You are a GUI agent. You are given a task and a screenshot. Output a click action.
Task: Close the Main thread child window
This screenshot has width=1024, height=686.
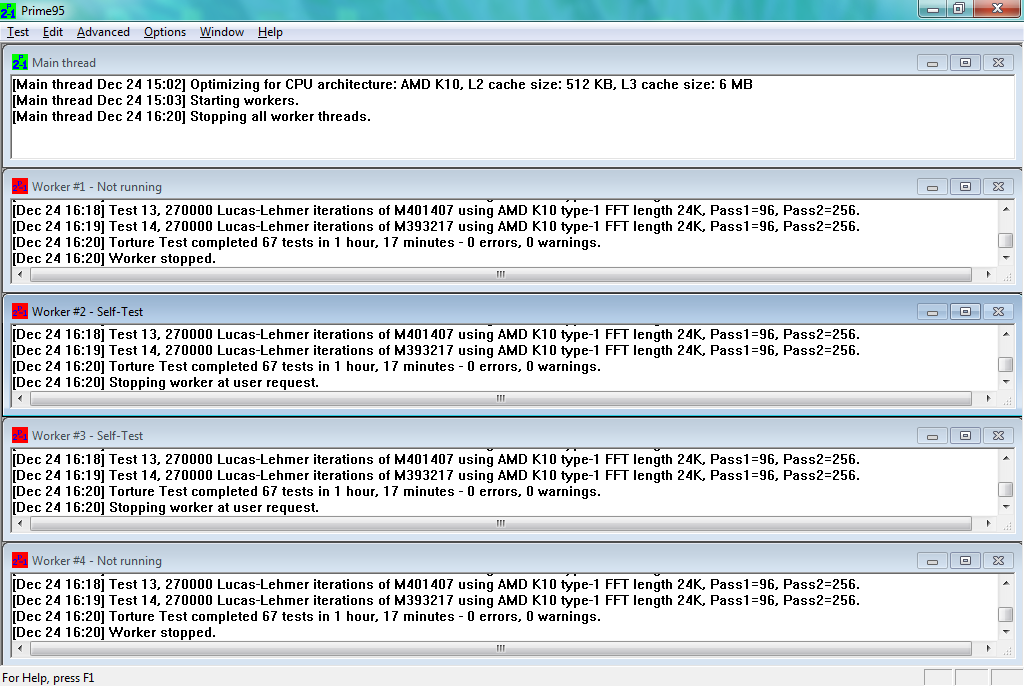pos(999,63)
